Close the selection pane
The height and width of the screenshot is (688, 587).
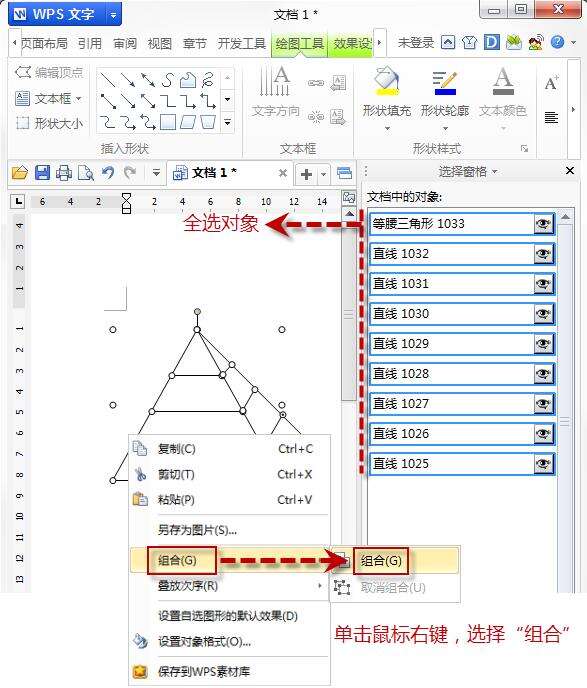570,171
